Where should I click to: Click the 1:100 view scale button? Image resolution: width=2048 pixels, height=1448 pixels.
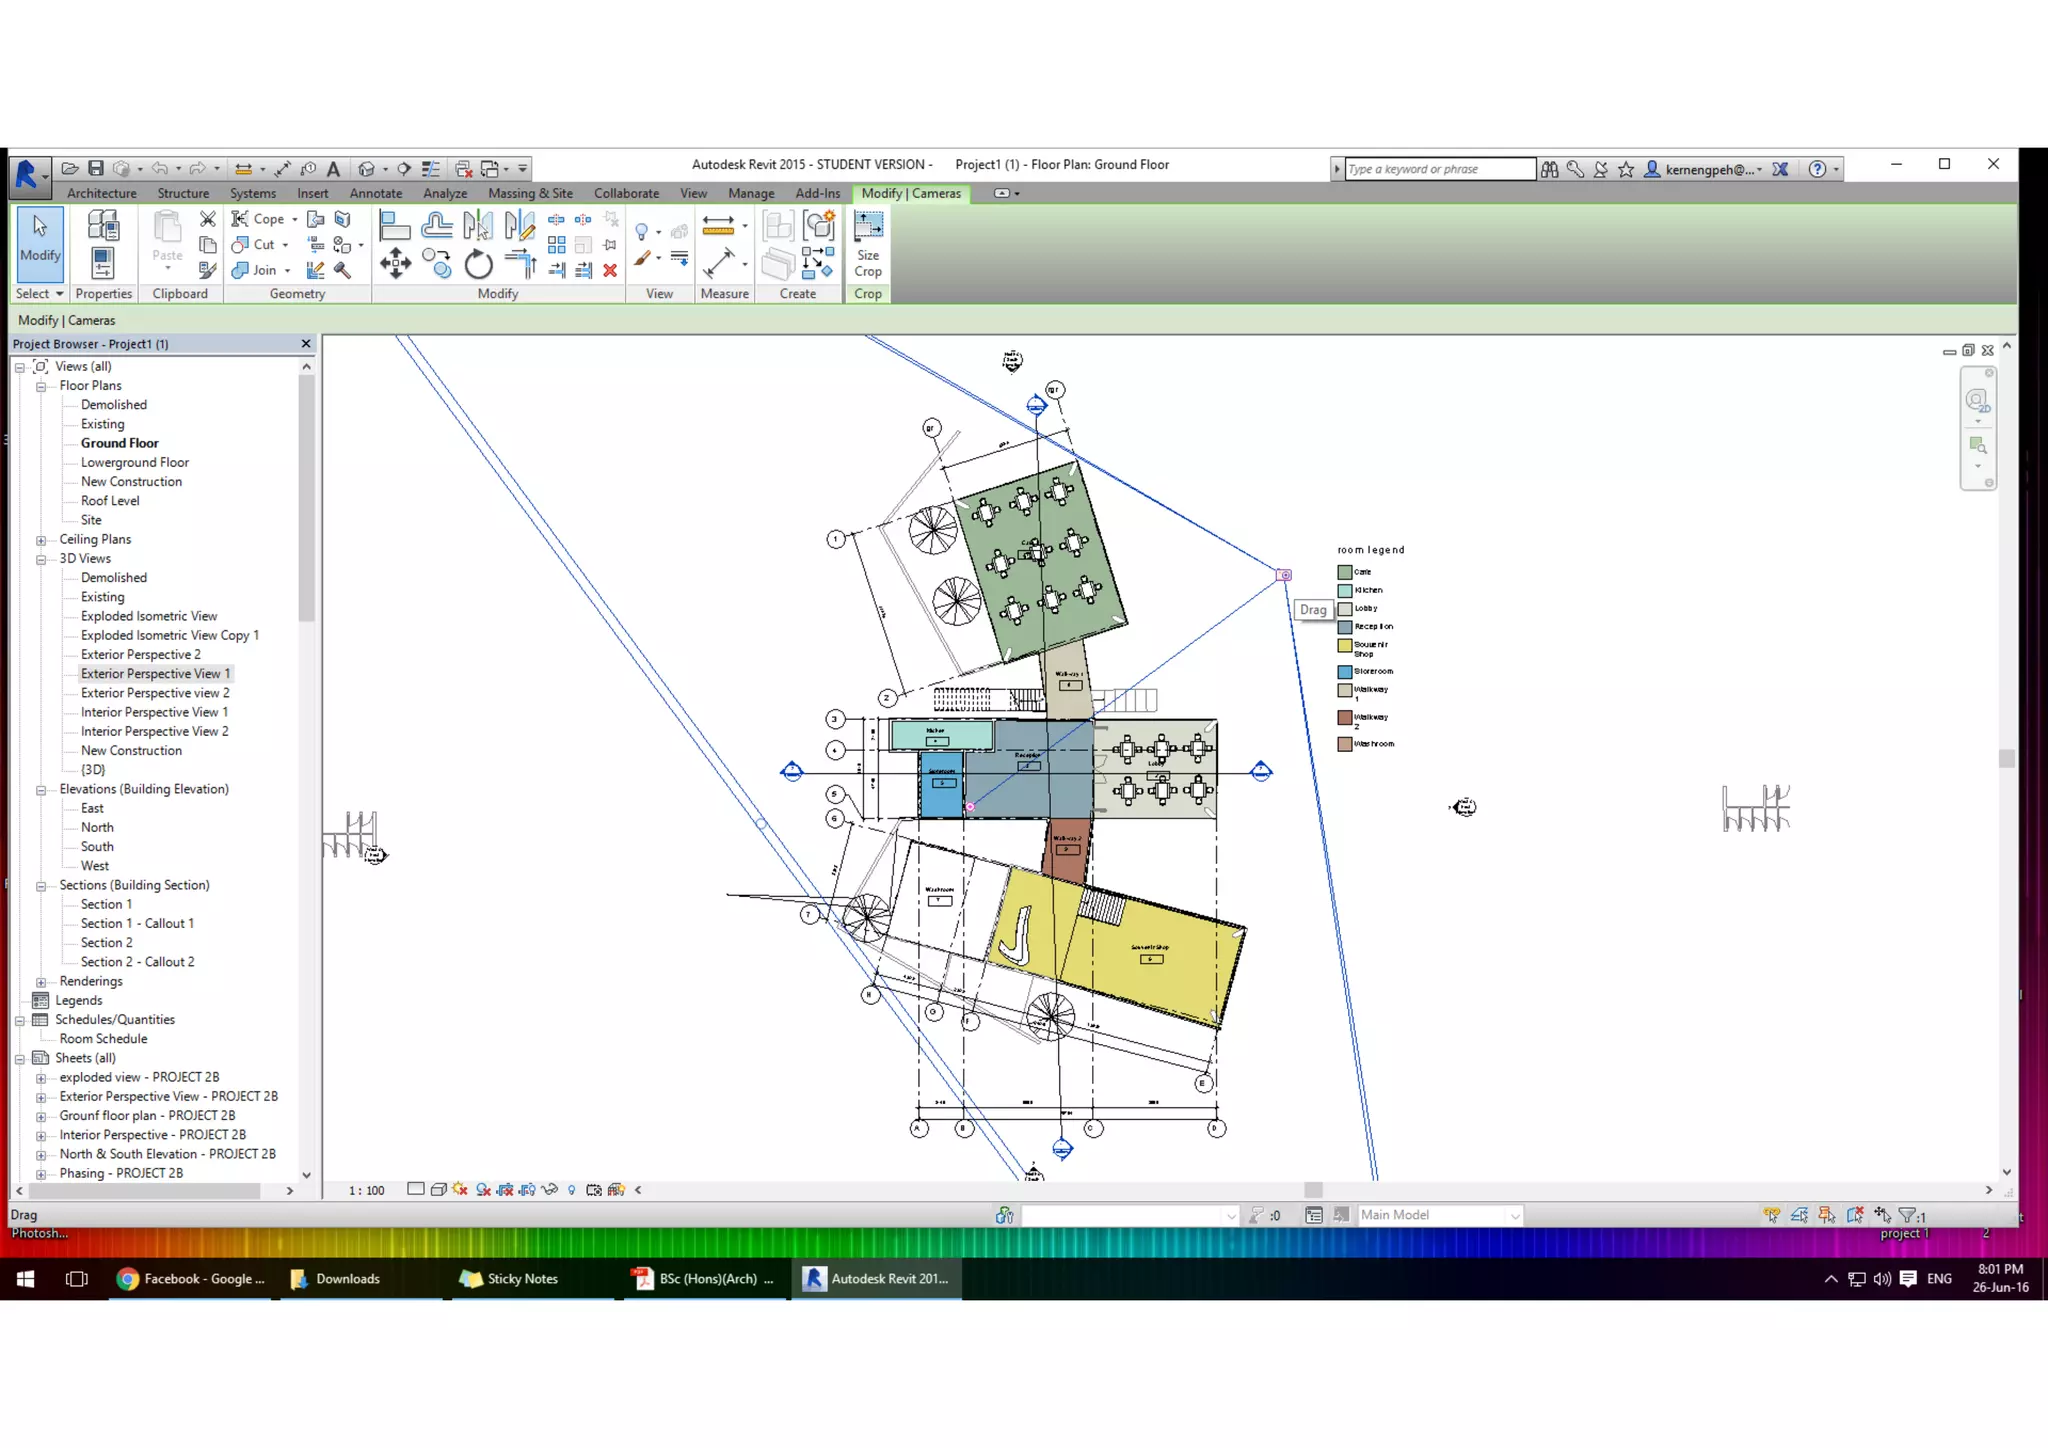coord(366,1190)
